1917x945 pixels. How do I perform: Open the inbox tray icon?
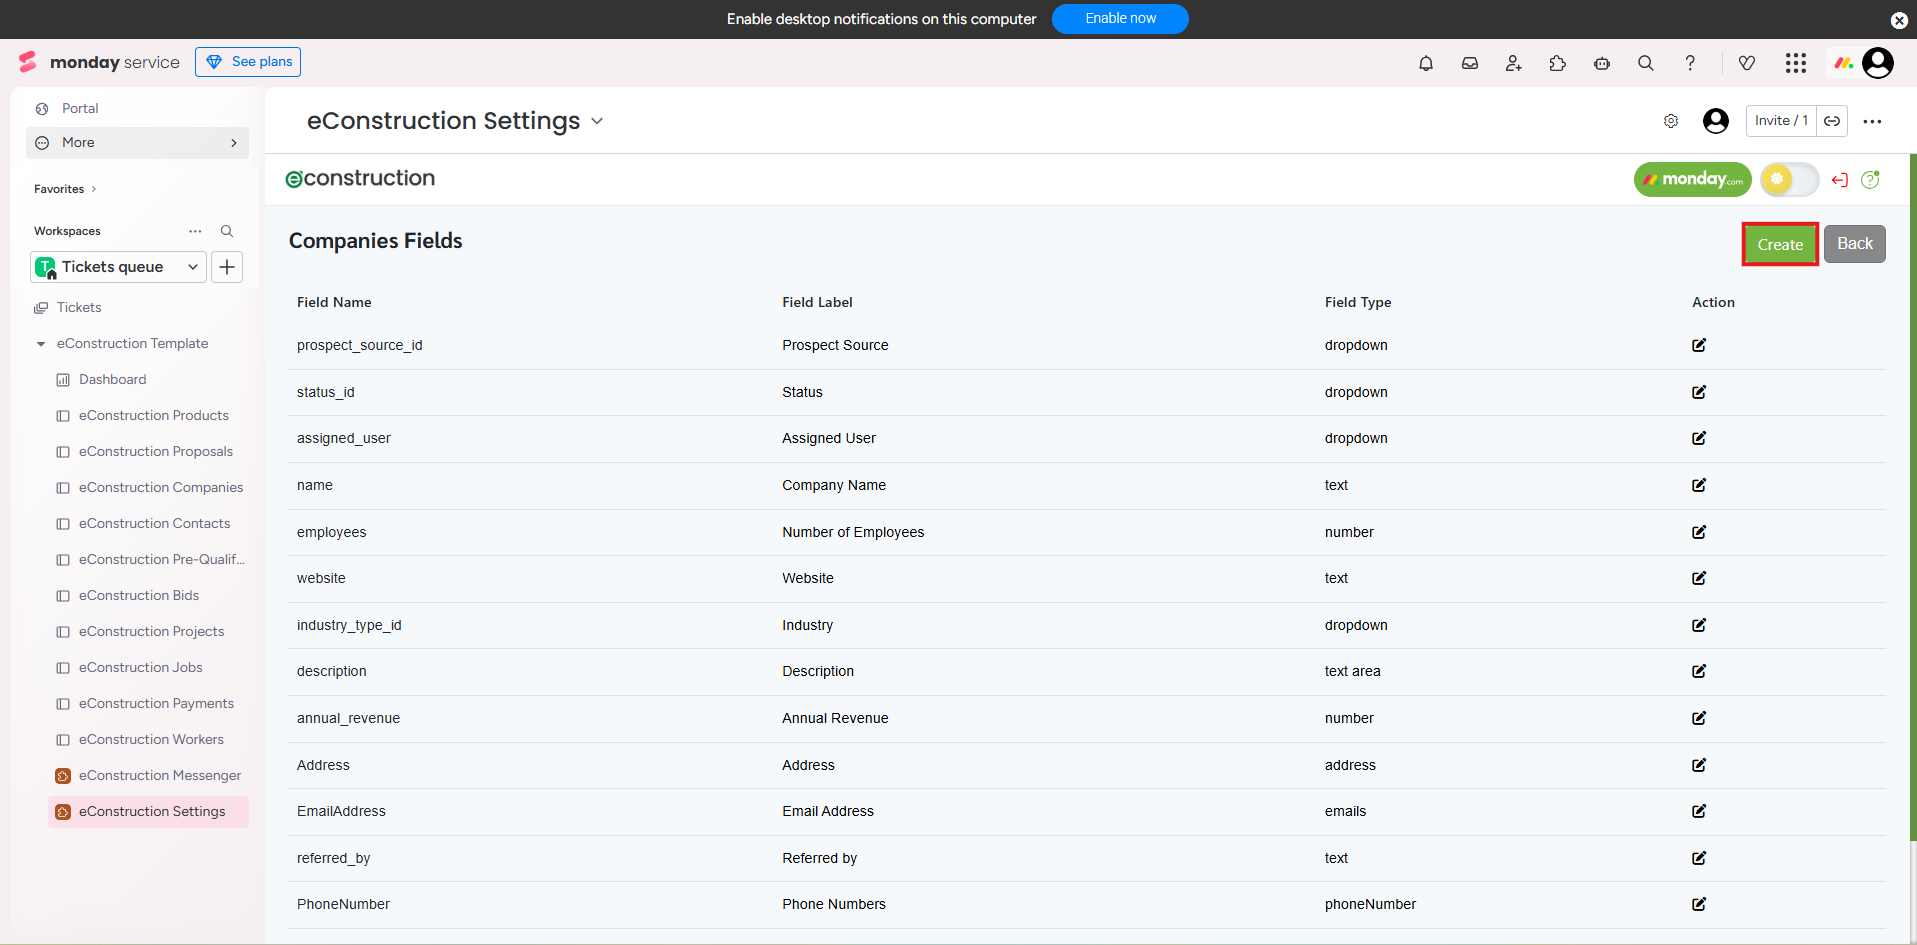(x=1469, y=63)
